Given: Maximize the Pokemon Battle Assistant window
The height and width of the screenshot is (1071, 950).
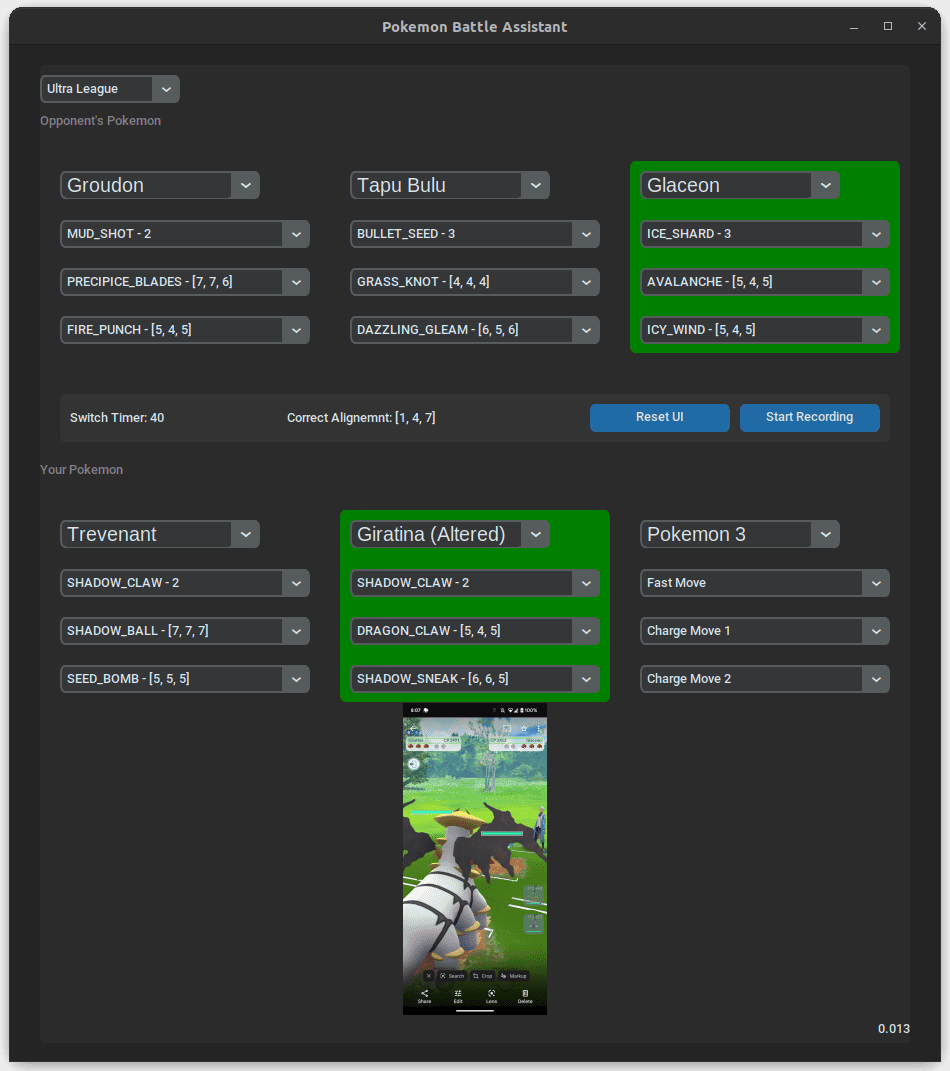Looking at the screenshot, I should 888,27.
